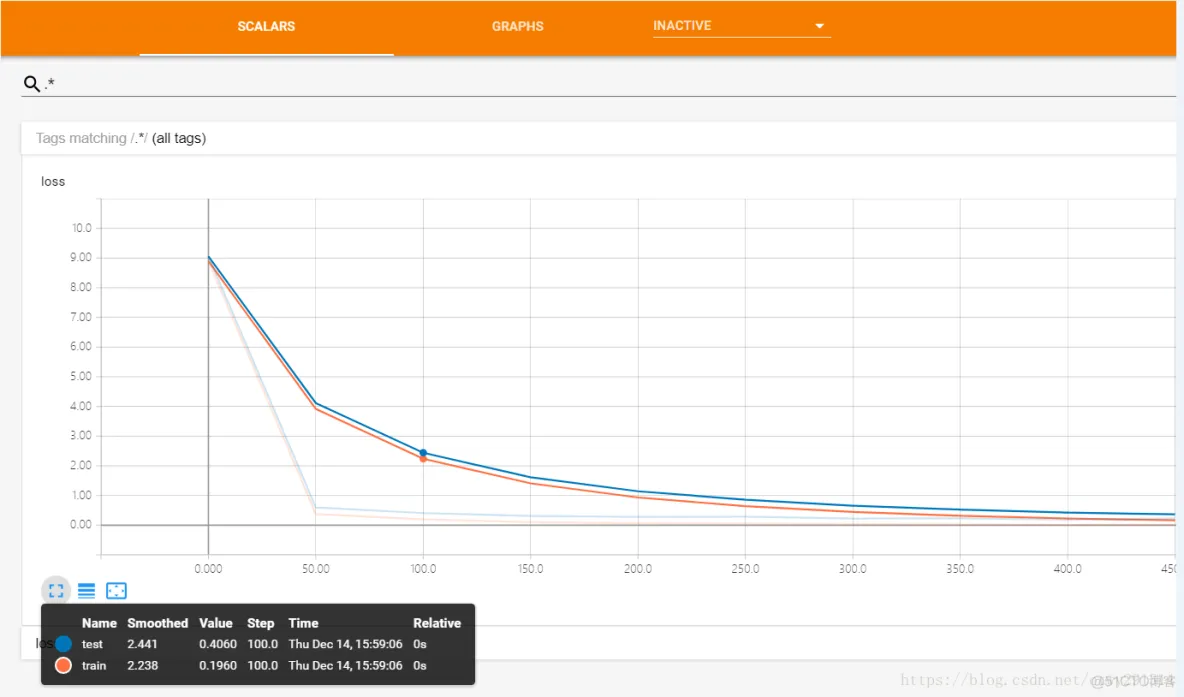Click the 'loss' chart title
Image resolution: width=1184 pixels, height=697 pixels.
click(x=53, y=181)
